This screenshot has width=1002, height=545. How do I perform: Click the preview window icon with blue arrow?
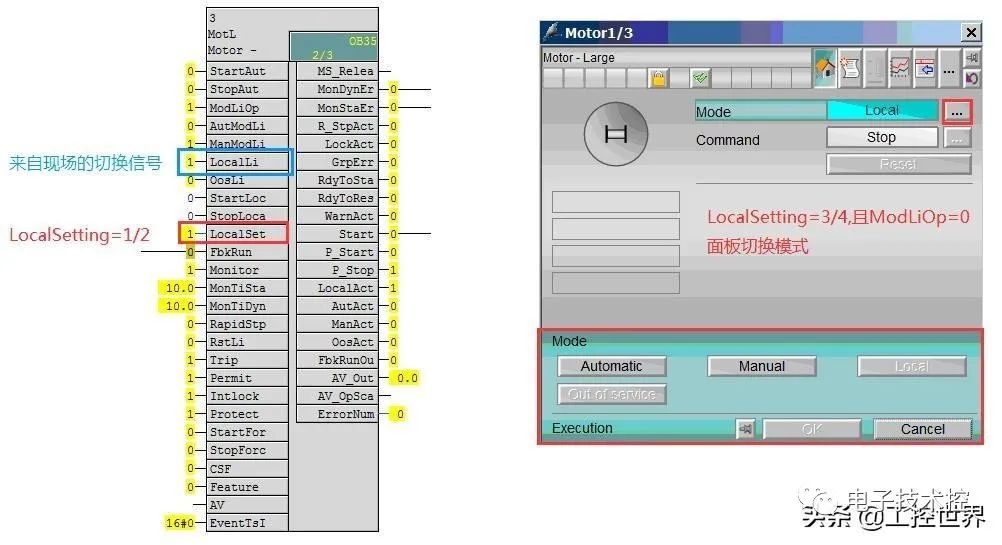[925, 68]
